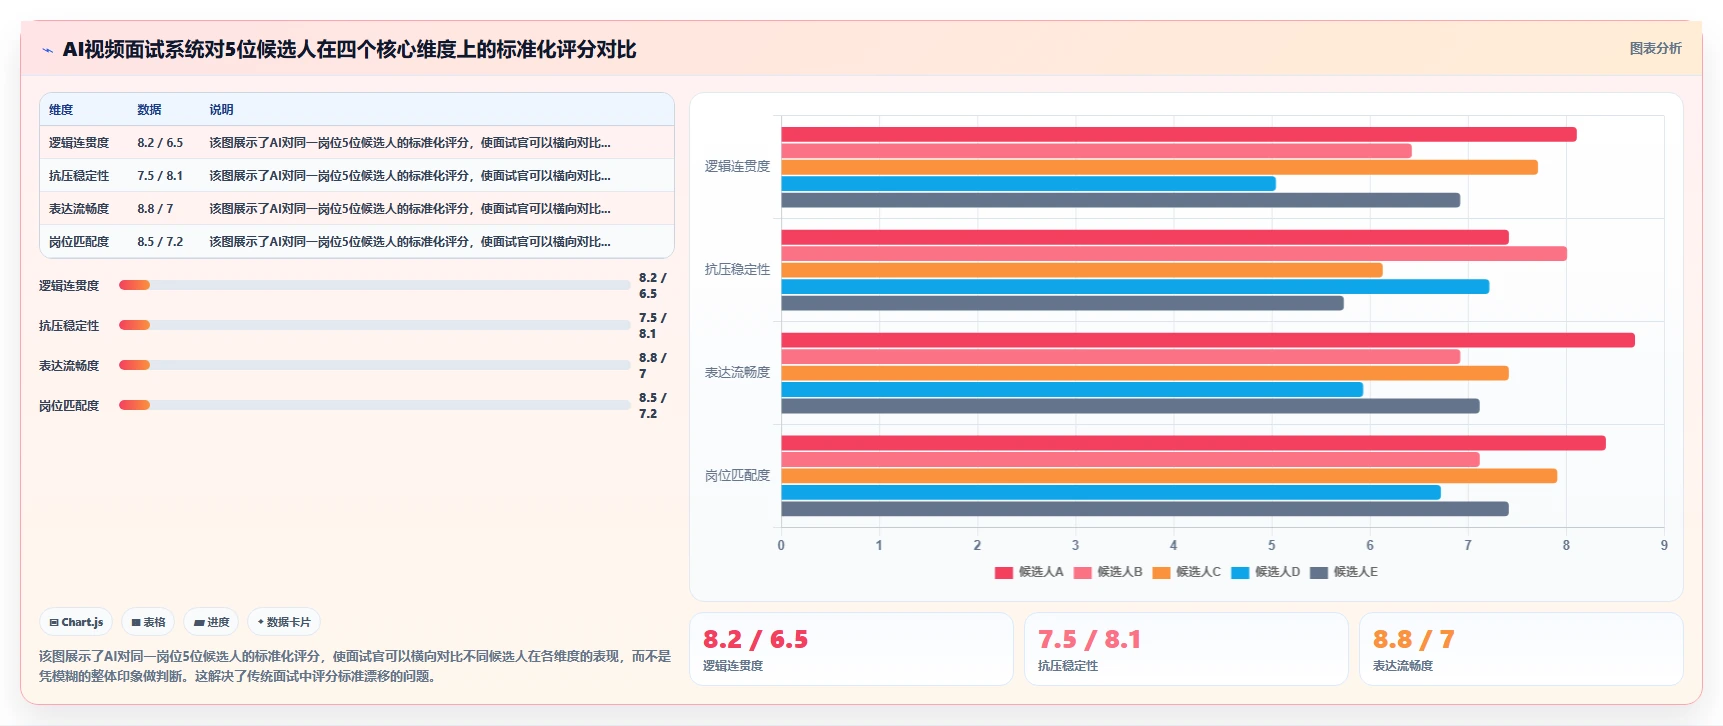Click the 抗压稳定性 progress bar
Screen dimensions: 1723x726
(x=374, y=325)
